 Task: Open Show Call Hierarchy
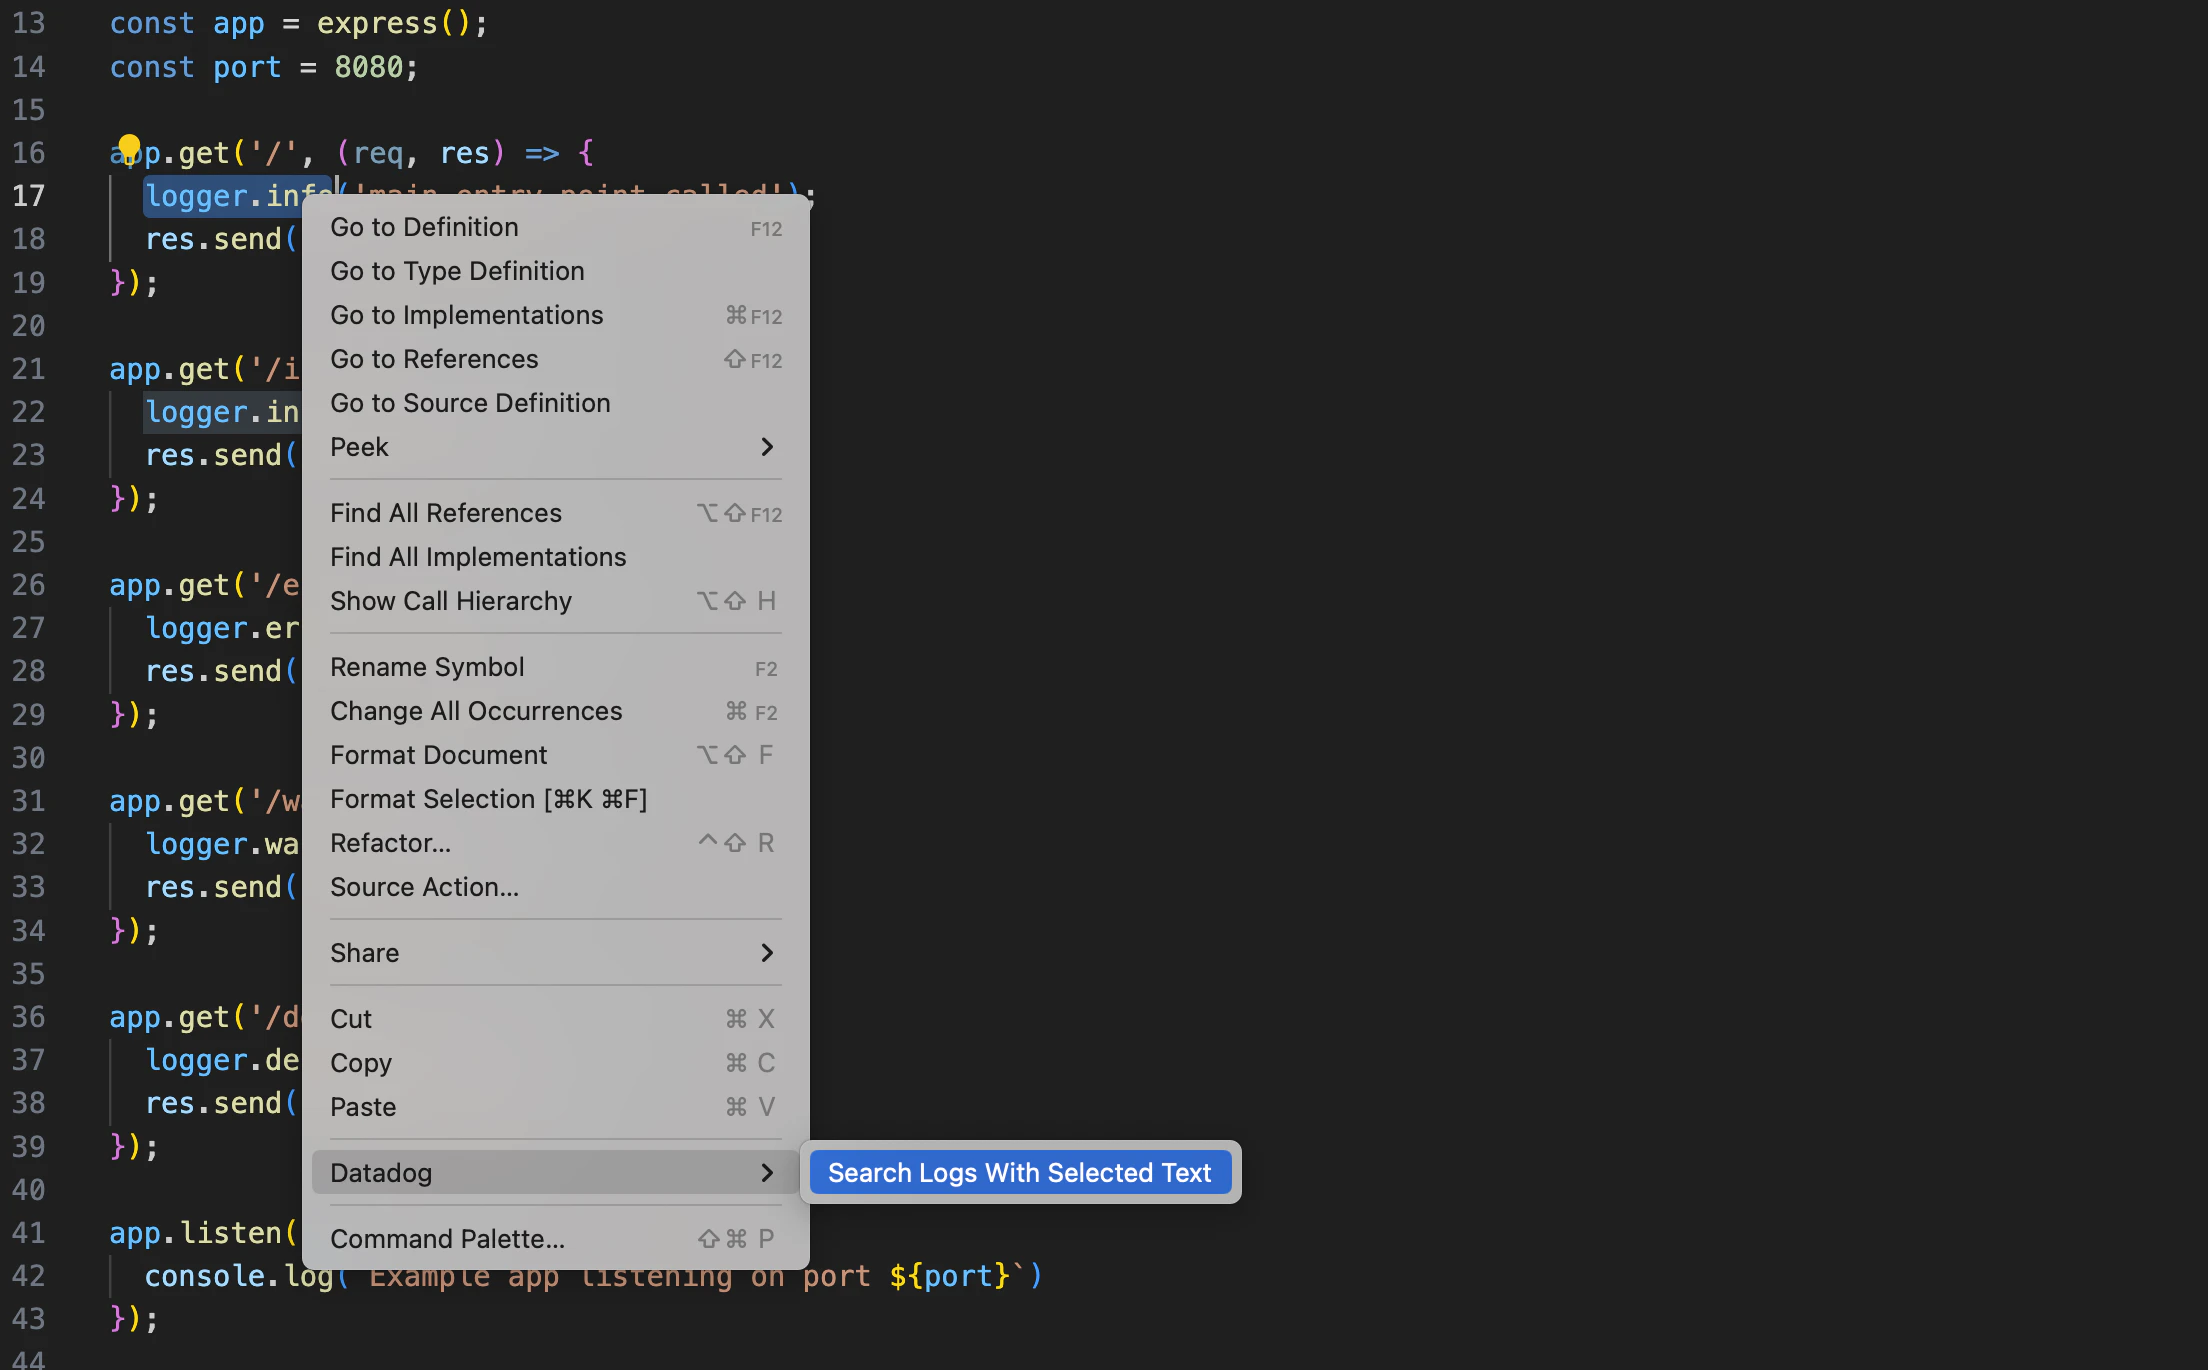[451, 601]
